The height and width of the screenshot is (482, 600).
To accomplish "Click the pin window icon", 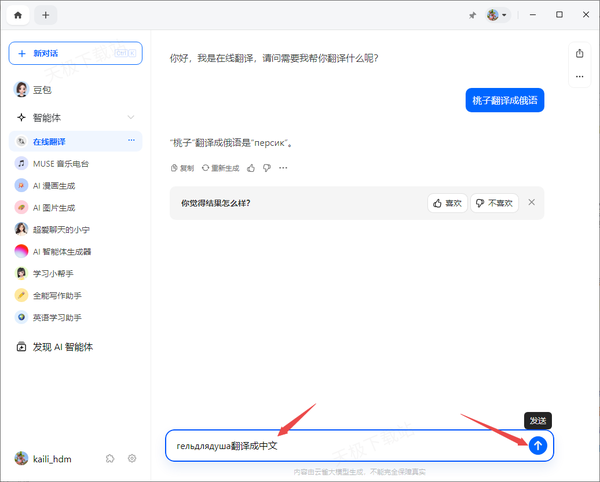I will 472,15.
